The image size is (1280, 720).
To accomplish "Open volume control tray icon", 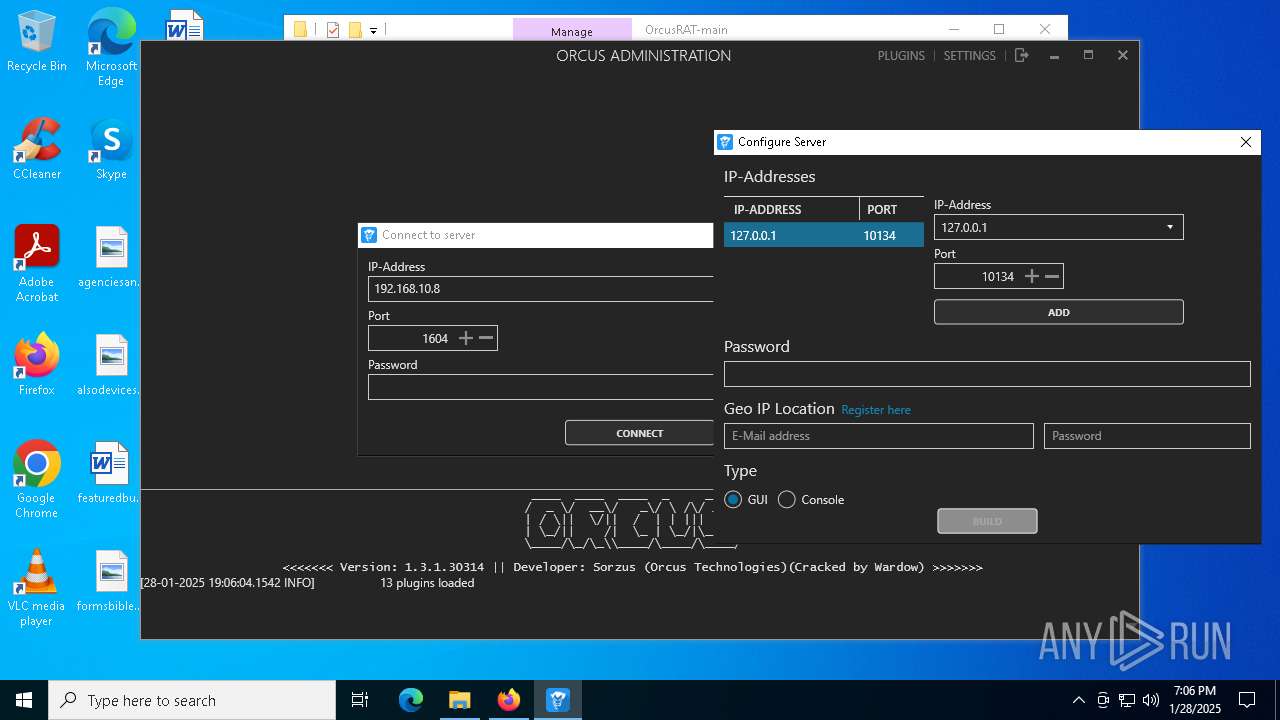I will tap(1151, 700).
